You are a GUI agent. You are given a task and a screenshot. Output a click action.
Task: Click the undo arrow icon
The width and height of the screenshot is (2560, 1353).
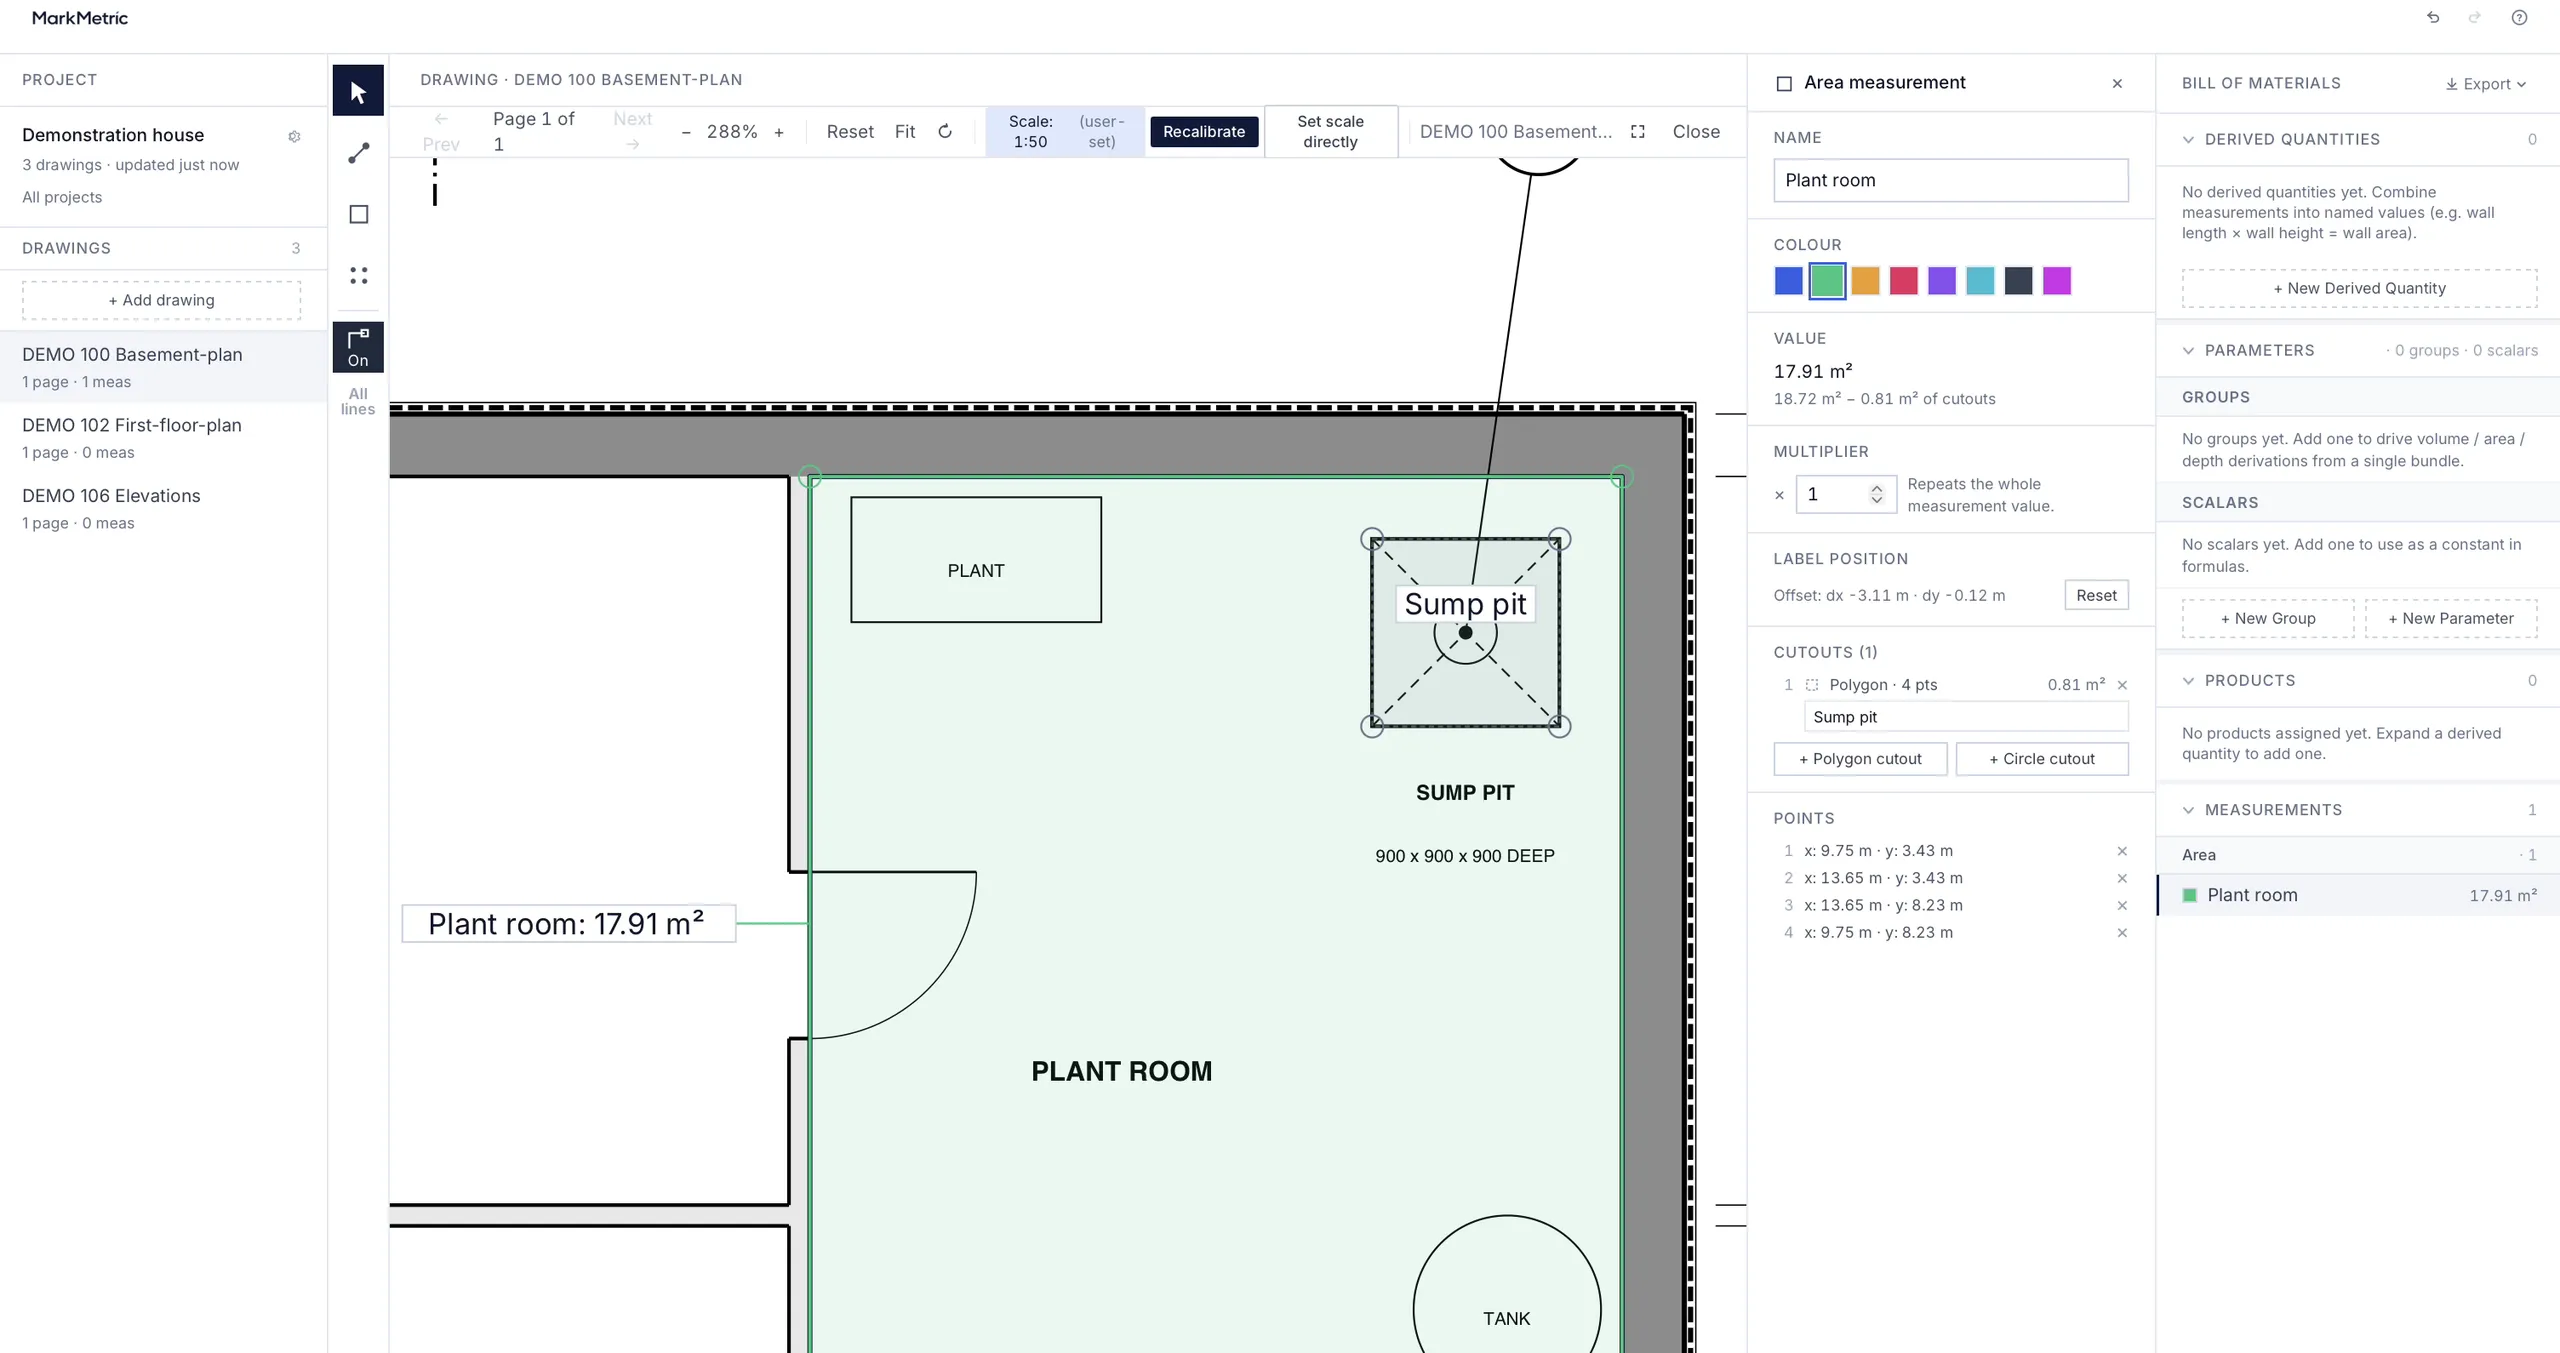point(2433,18)
